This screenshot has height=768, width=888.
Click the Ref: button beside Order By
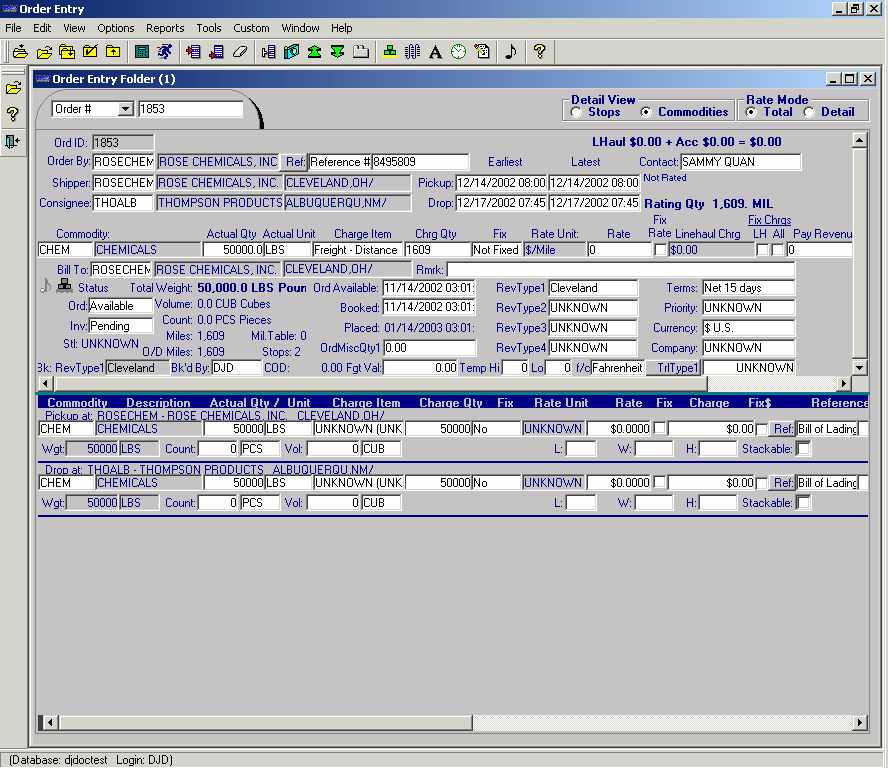click(x=294, y=162)
